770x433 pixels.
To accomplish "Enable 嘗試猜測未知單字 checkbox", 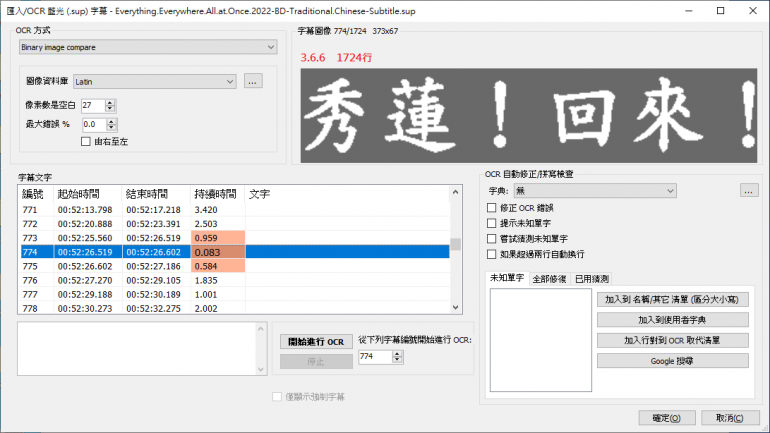I will pyautogui.click(x=492, y=239).
